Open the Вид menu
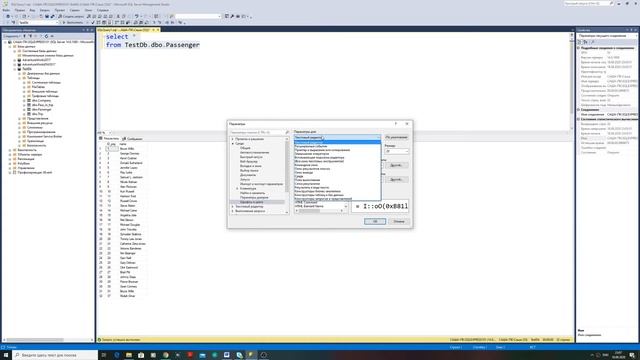Image resolution: width=640 pixels, height=360 pixels. [x=32, y=10]
